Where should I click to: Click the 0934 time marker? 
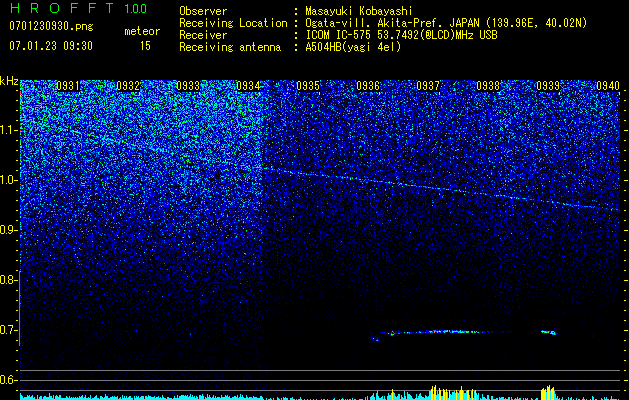[248, 86]
